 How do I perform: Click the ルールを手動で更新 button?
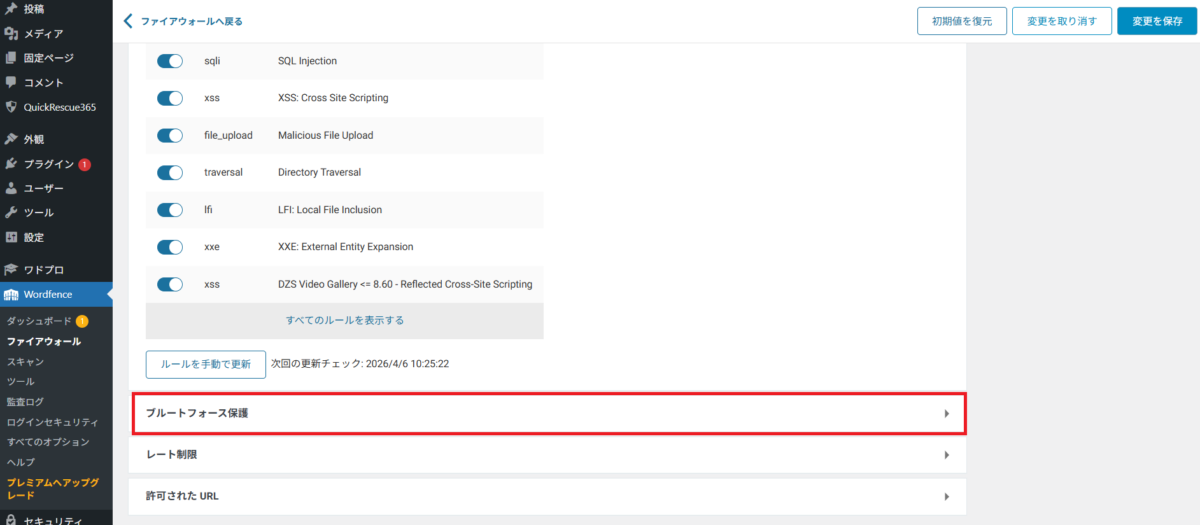tap(206, 364)
